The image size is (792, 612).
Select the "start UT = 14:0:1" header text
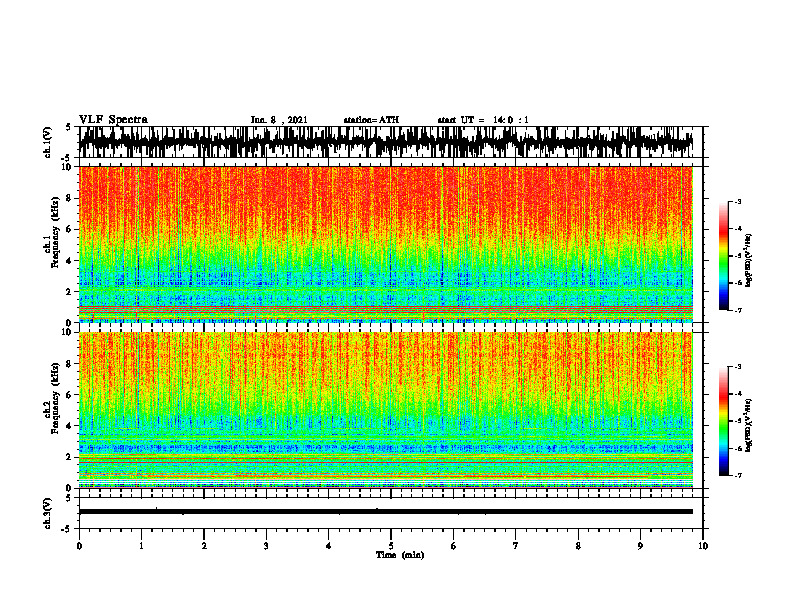click(x=483, y=120)
